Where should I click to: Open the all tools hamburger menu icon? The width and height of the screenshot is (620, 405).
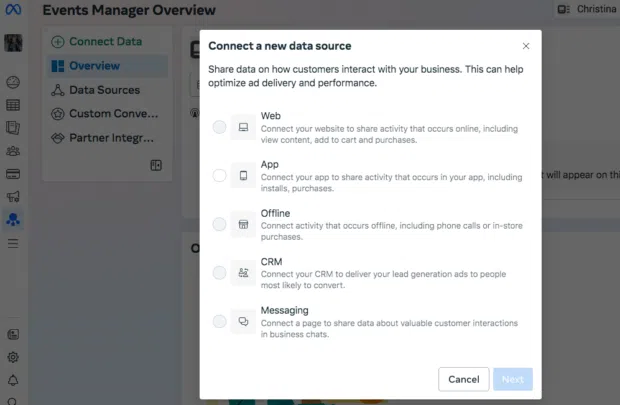click(13, 243)
